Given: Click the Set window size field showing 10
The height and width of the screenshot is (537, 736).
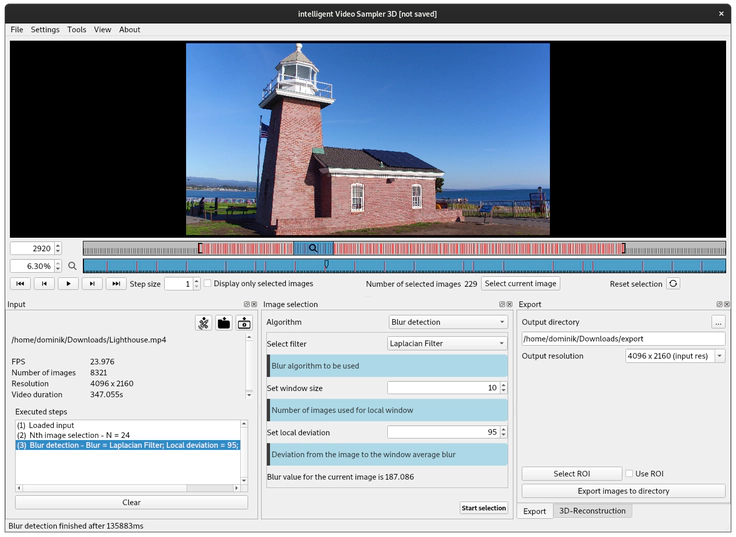Looking at the screenshot, I should (x=444, y=388).
